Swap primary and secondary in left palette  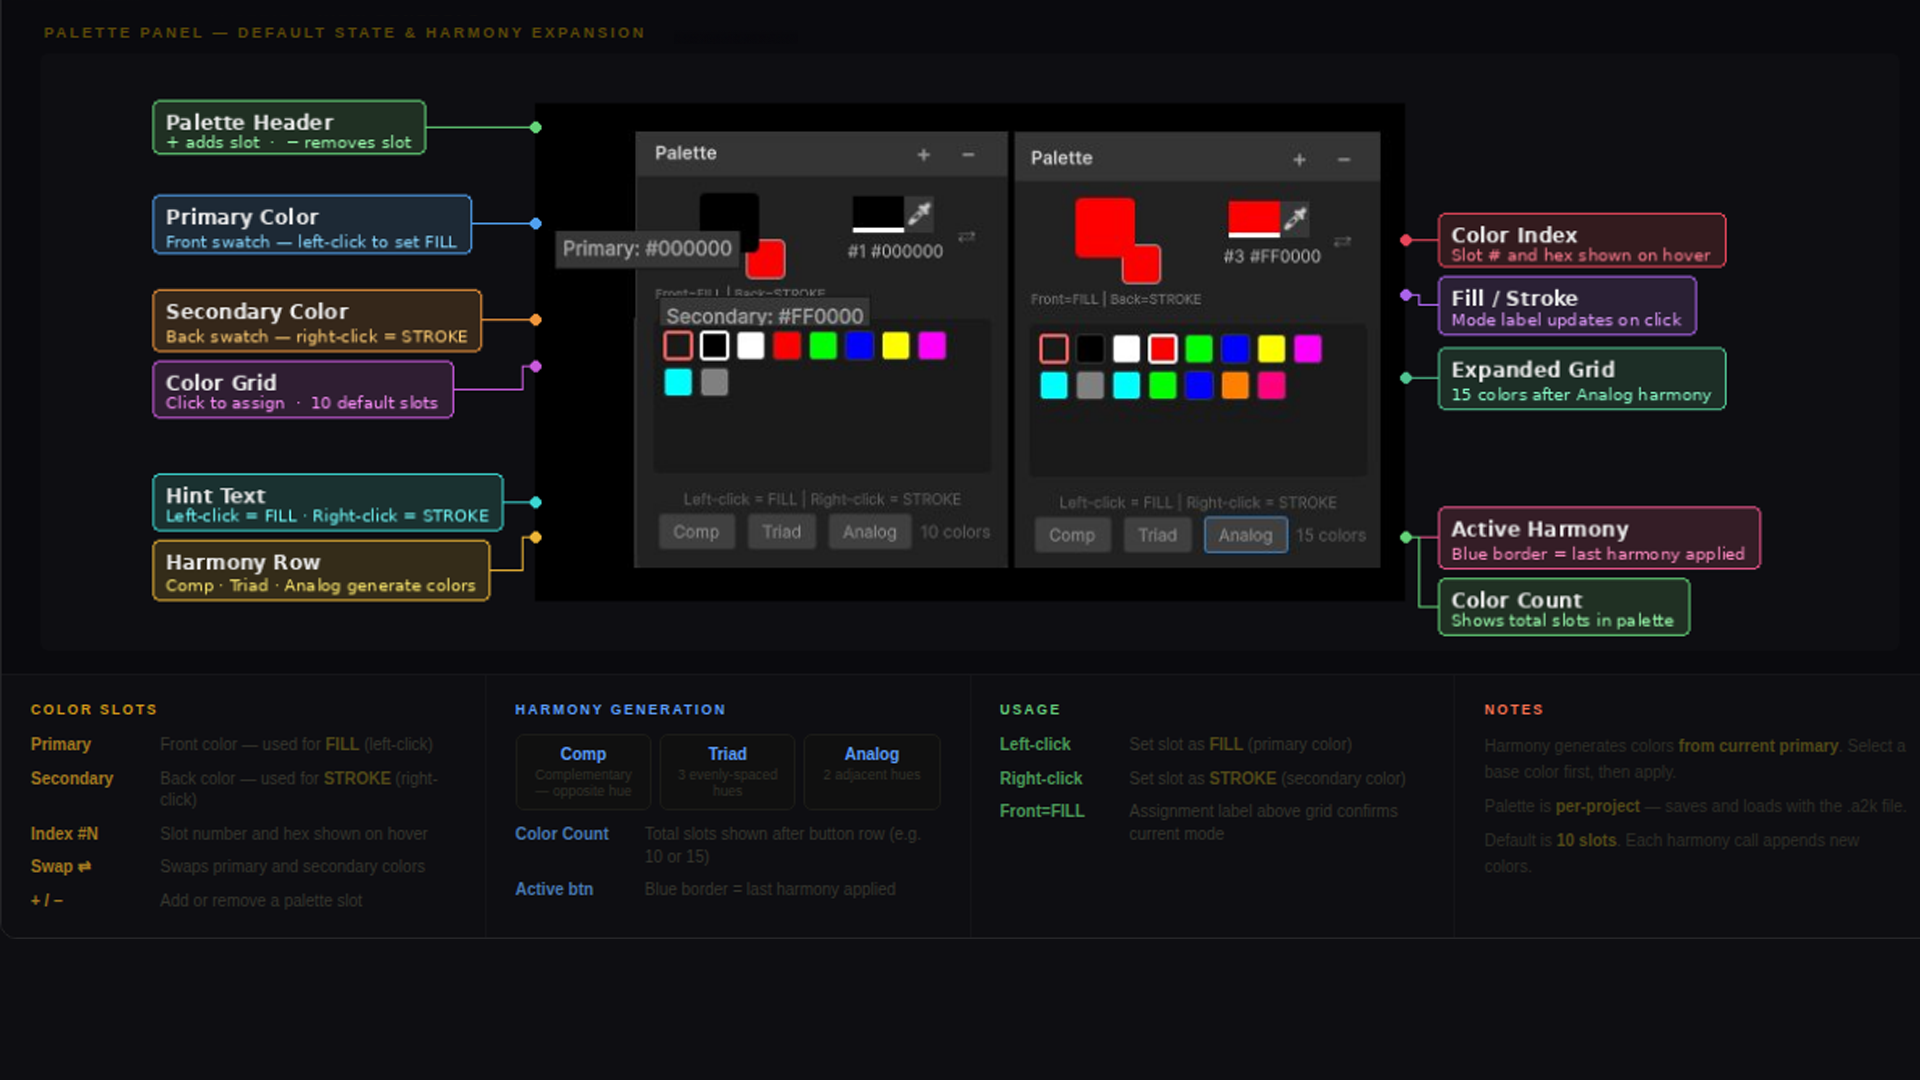(966, 237)
